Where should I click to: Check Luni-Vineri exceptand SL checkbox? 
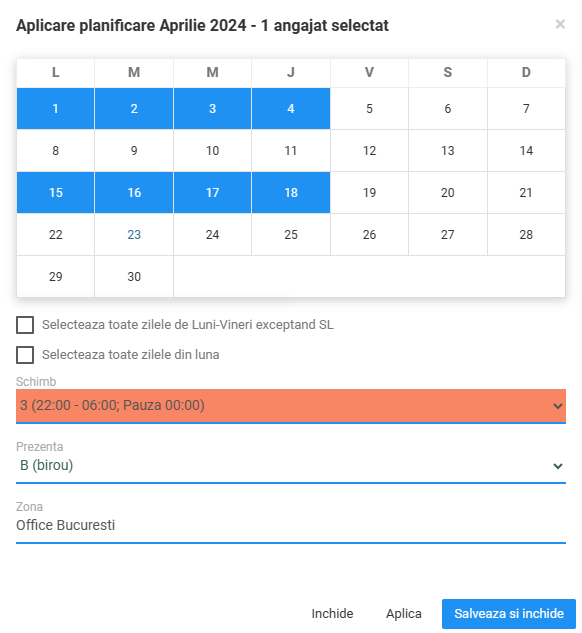(25, 325)
